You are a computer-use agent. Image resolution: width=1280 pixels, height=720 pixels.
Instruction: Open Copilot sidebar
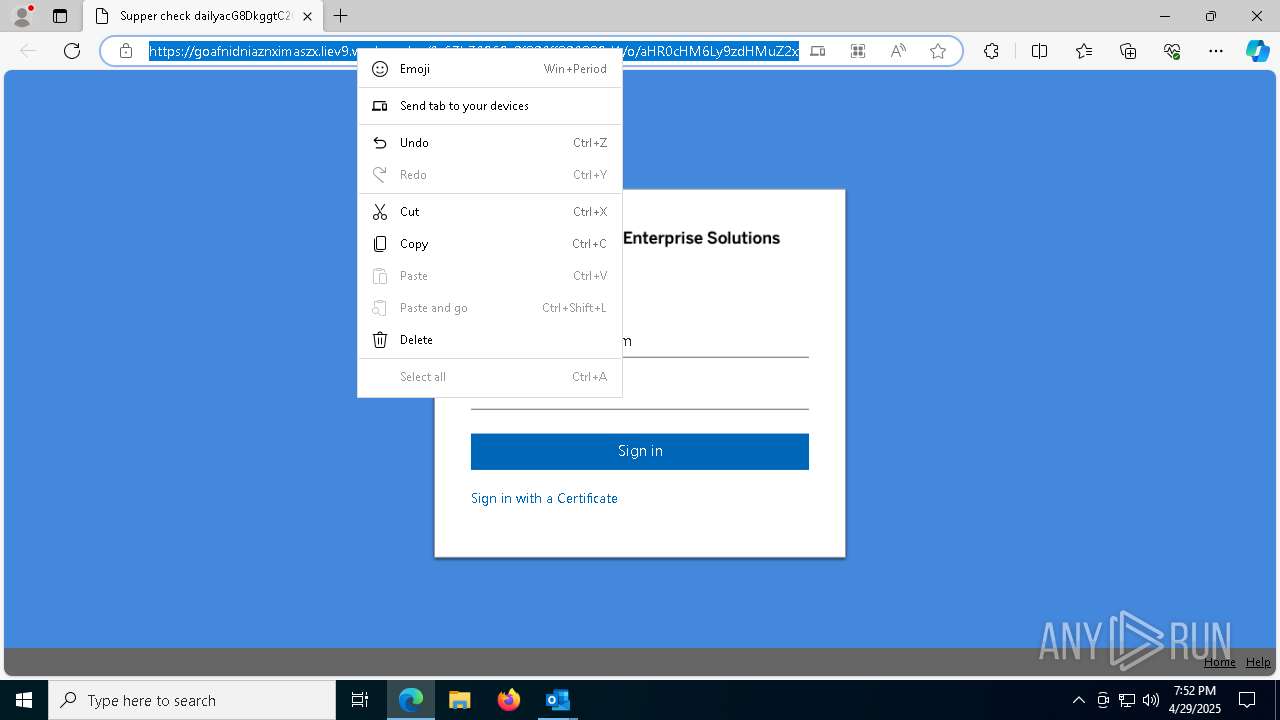(1257, 51)
